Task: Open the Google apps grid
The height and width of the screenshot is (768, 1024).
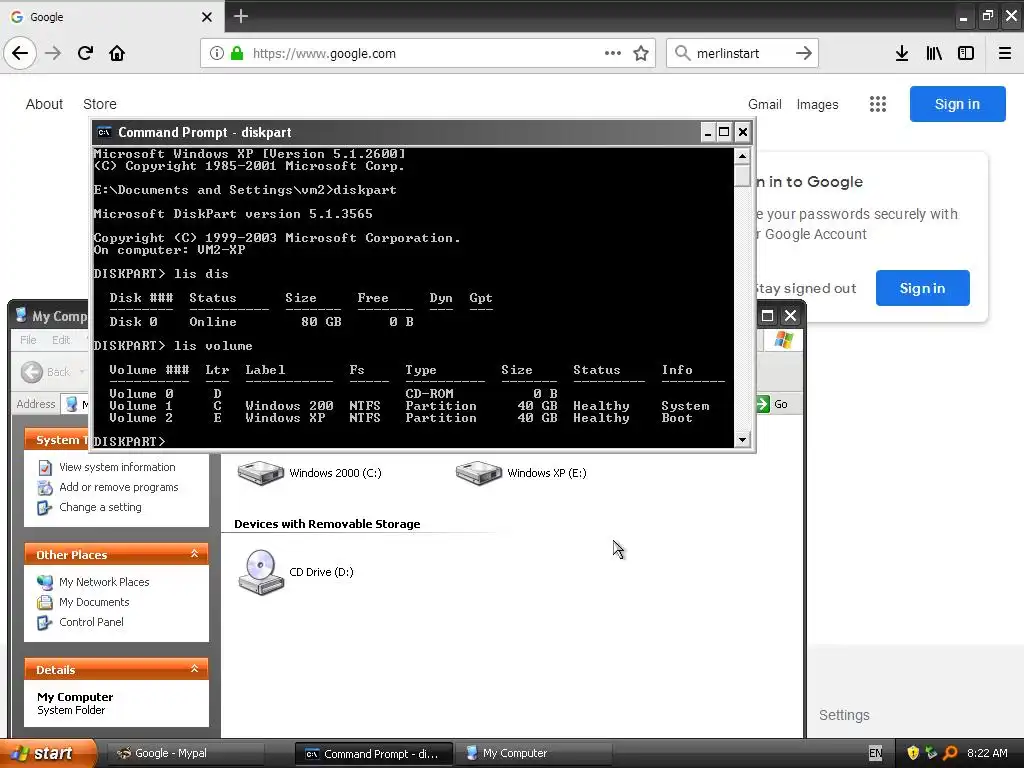Action: [x=878, y=104]
